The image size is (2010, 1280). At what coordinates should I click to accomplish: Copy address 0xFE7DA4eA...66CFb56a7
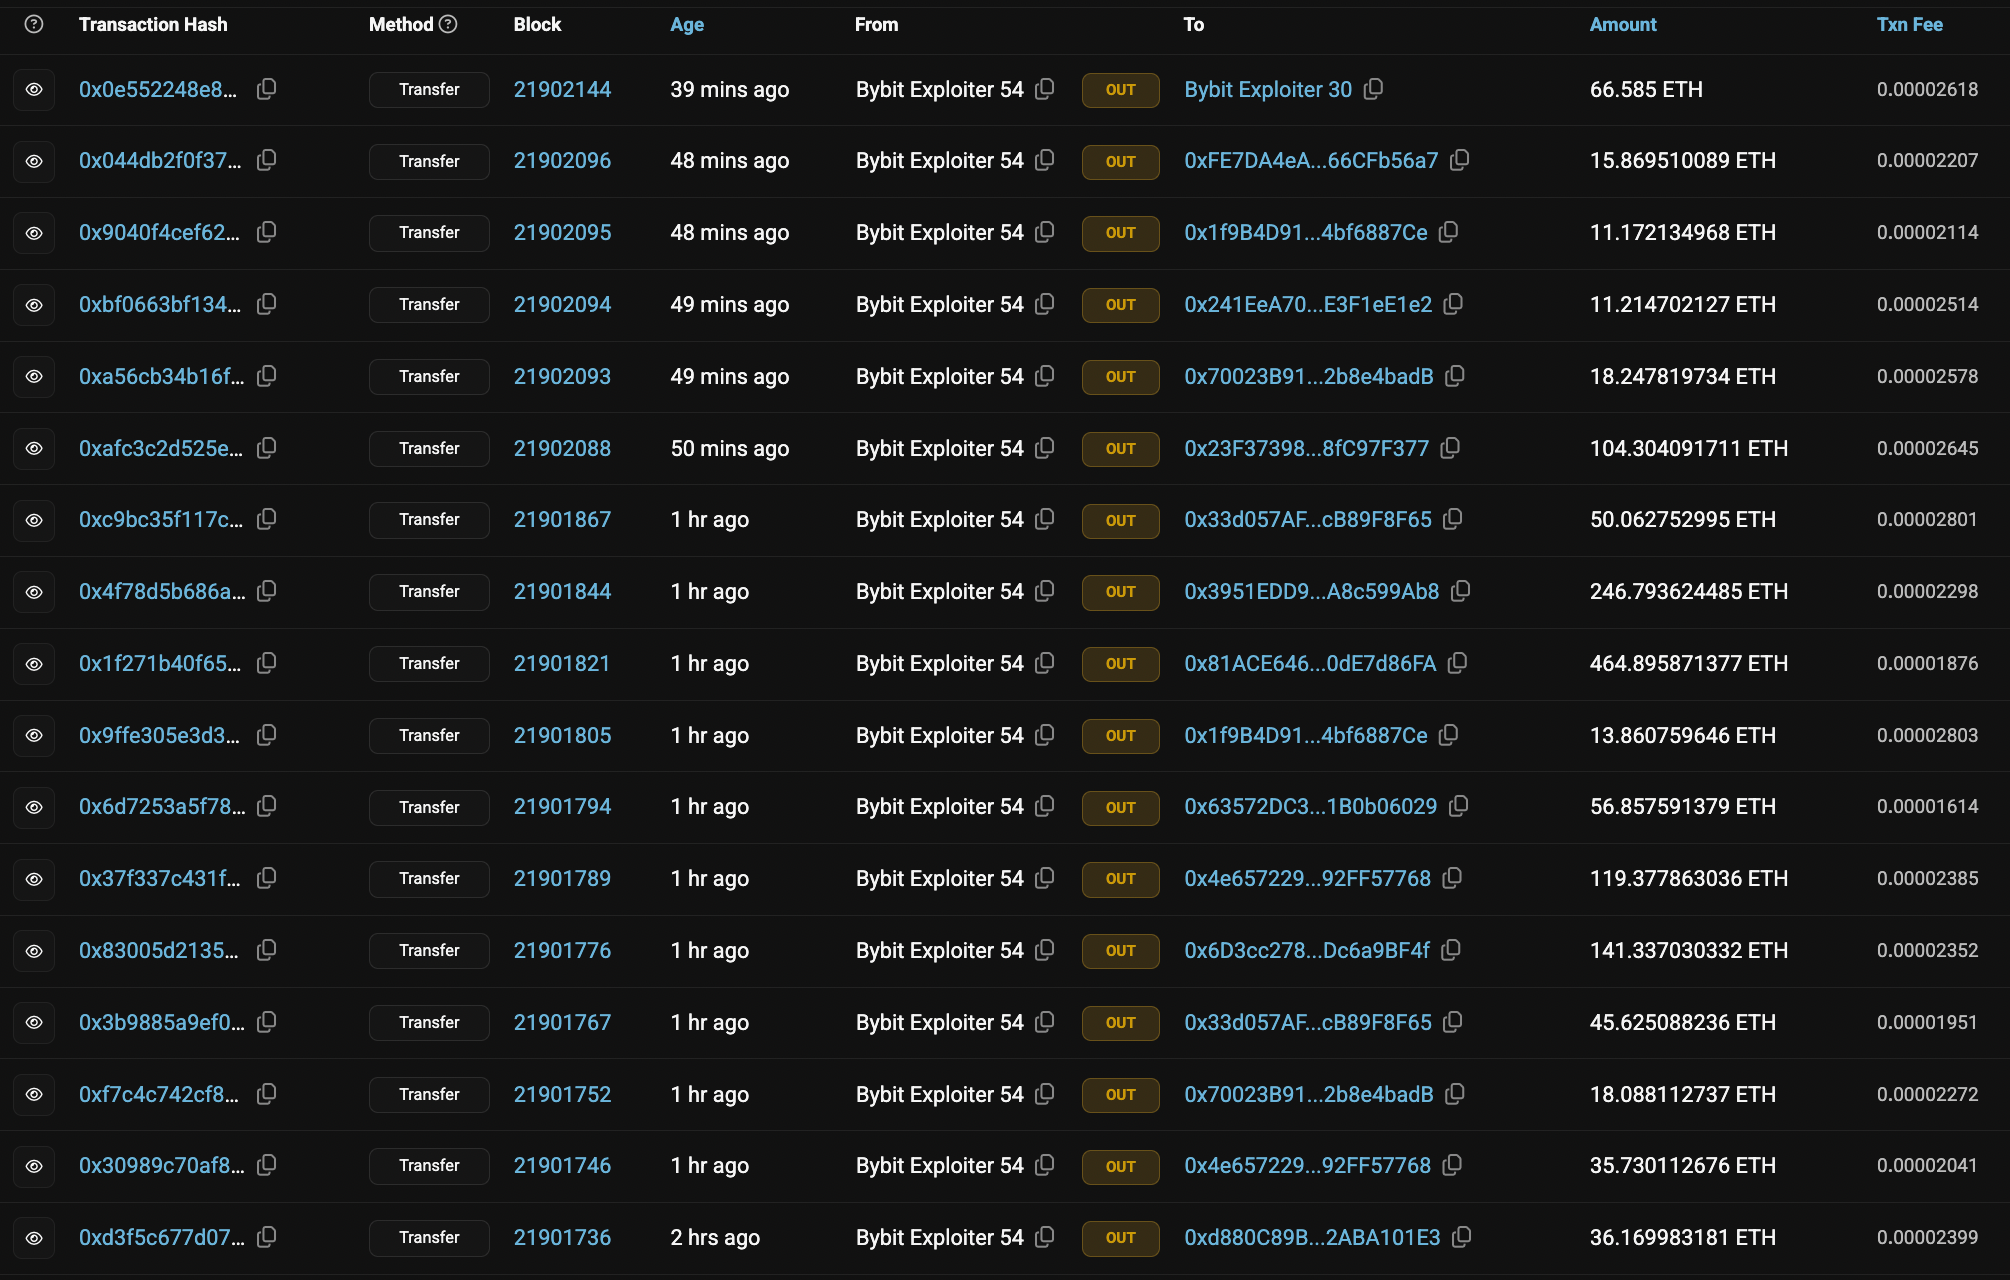[1460, 160]
